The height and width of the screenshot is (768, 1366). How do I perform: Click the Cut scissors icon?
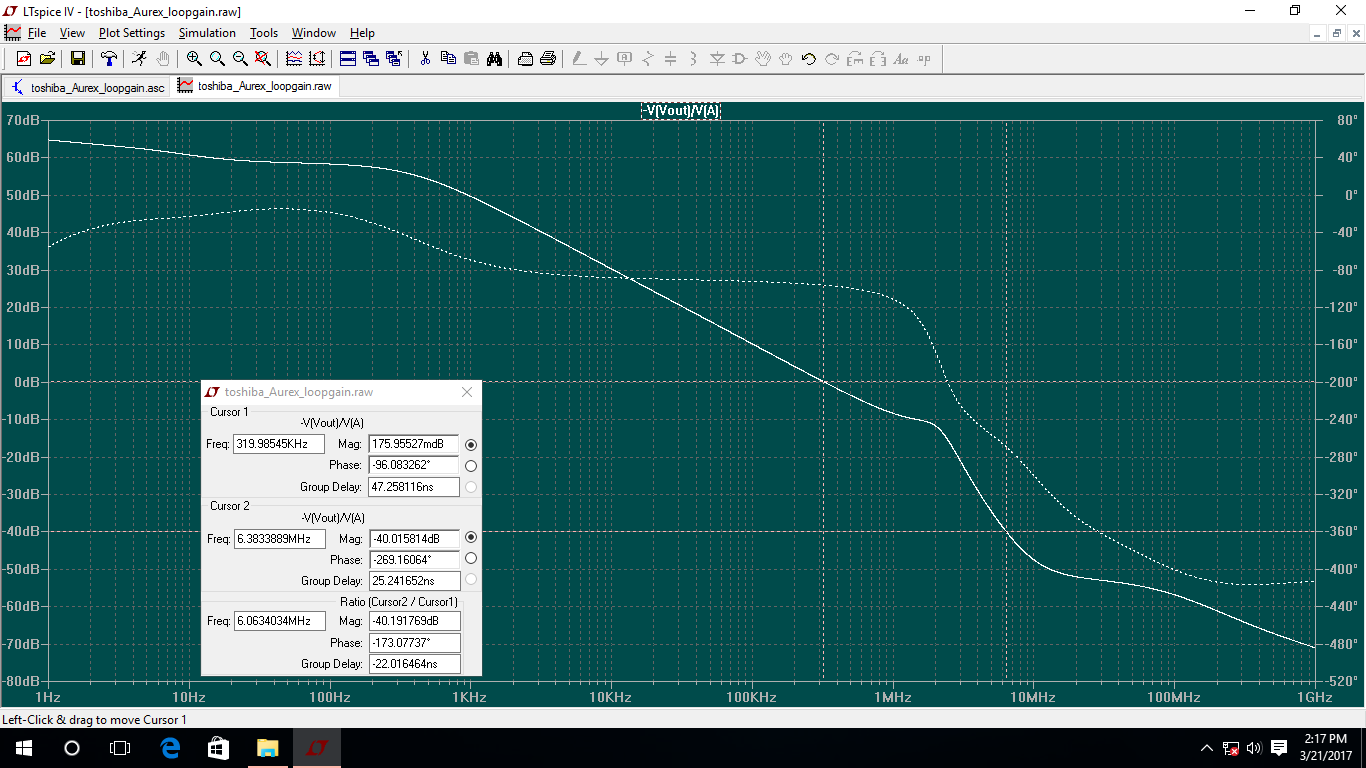[x=425, y=59]
